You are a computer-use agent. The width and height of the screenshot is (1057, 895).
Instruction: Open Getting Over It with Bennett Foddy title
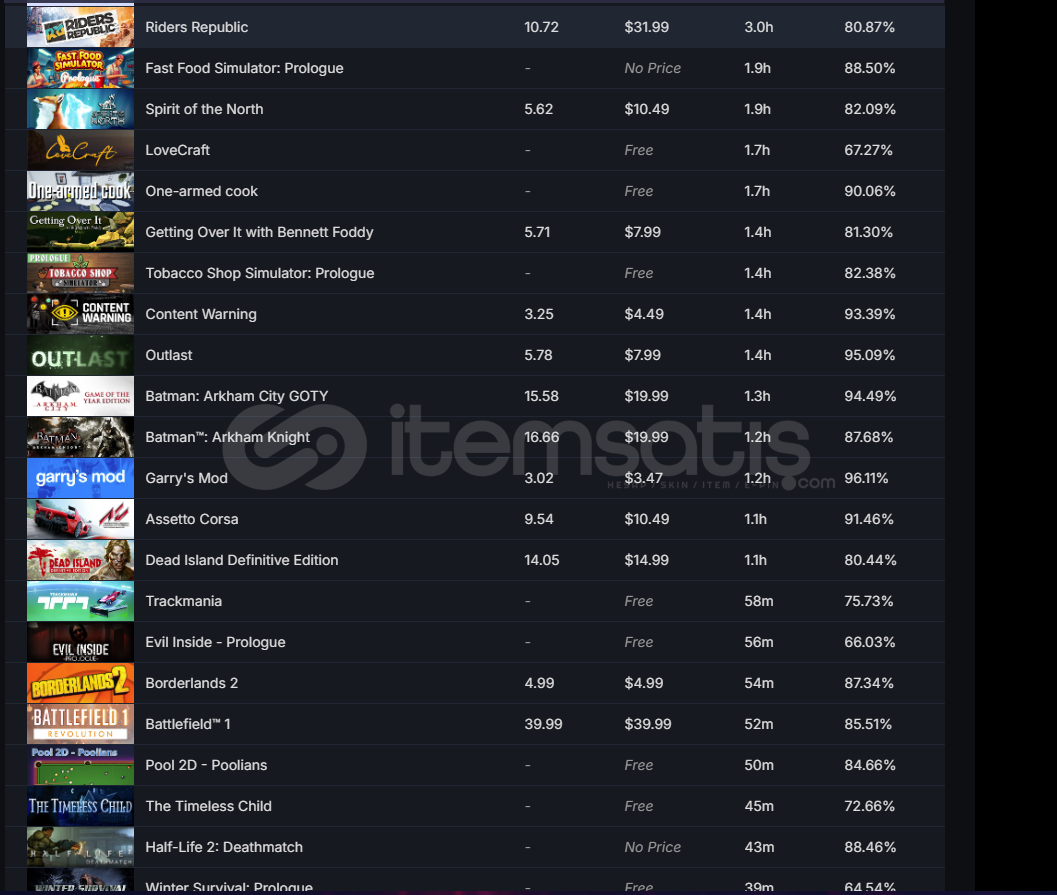(260, 232)
